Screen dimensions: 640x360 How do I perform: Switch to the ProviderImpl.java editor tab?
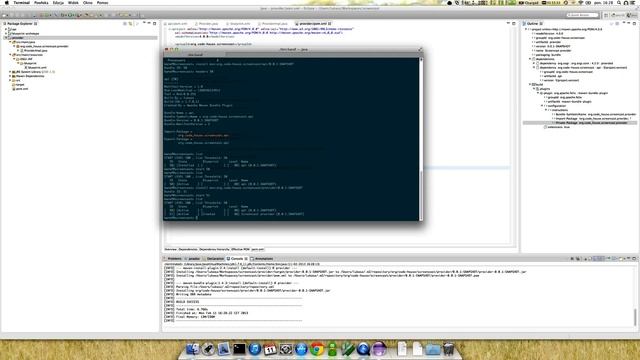(274, 24)
